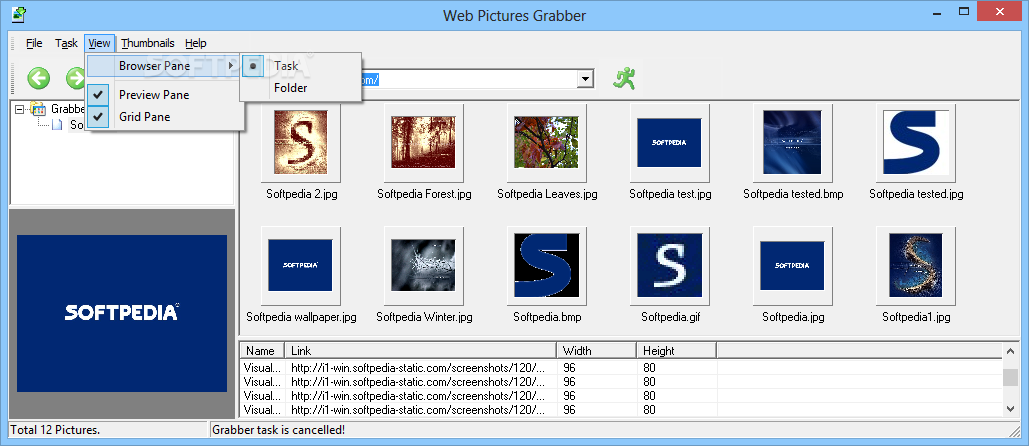Click the grid scrollbar down arrow
The height and width of the screenshot is (446, 1029).
[1011, 409]
